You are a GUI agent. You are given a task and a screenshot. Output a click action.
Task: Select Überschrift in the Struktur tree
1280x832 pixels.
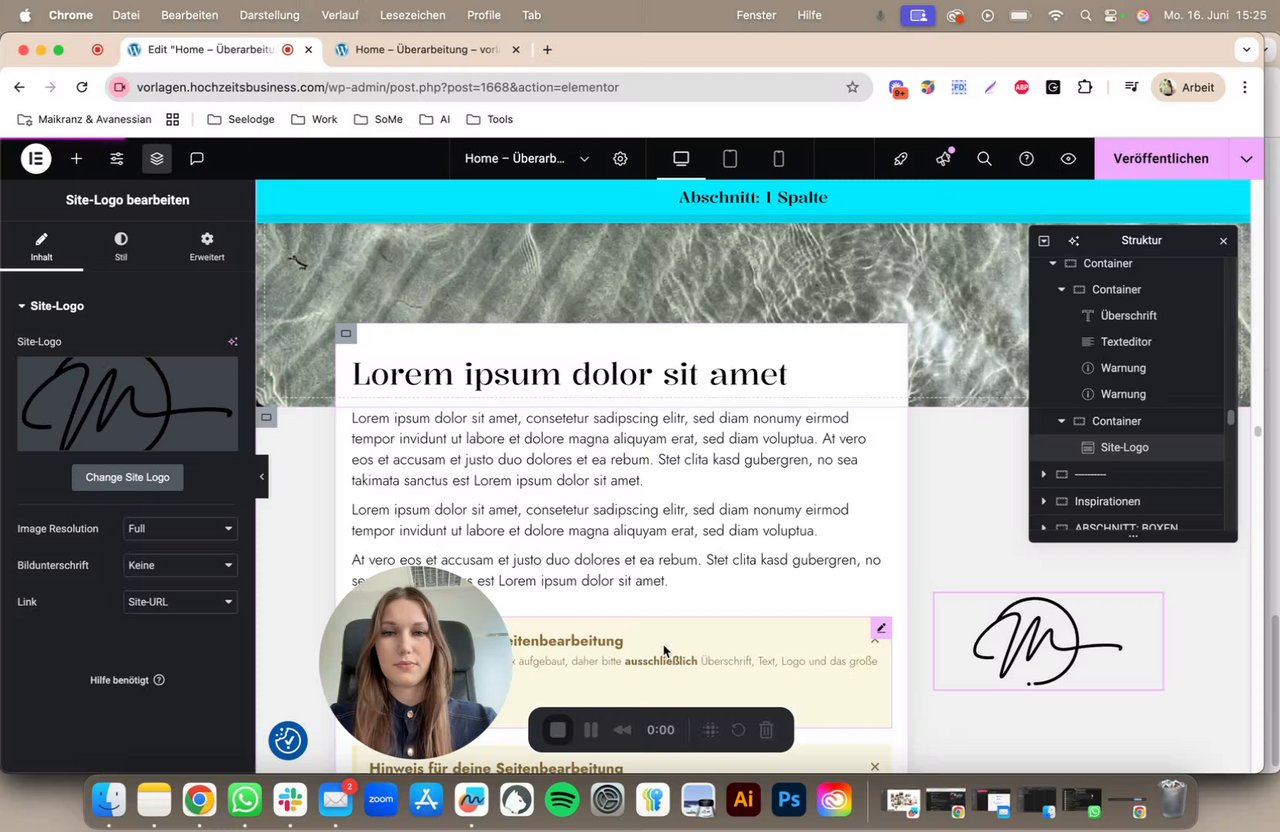point(1128,315)
